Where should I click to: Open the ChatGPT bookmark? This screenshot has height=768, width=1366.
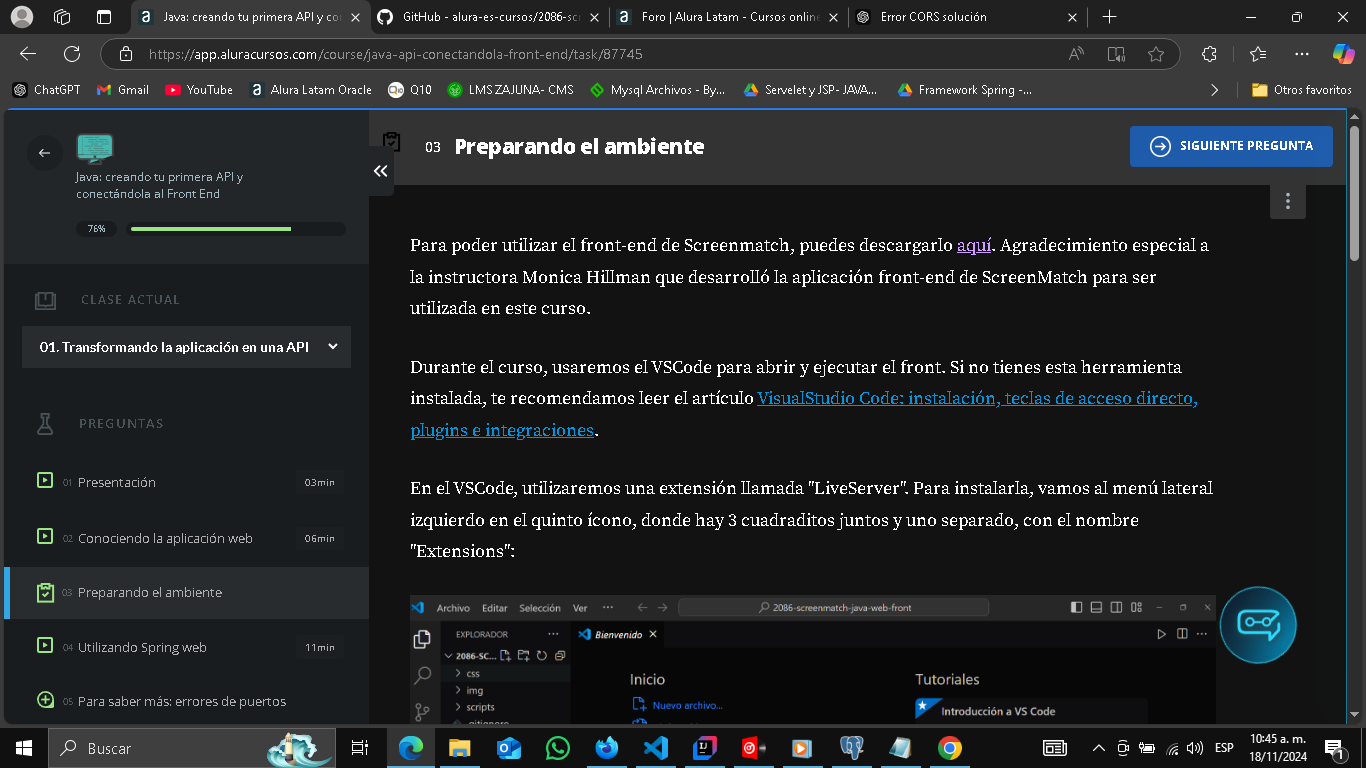click(x=47, y=89)
